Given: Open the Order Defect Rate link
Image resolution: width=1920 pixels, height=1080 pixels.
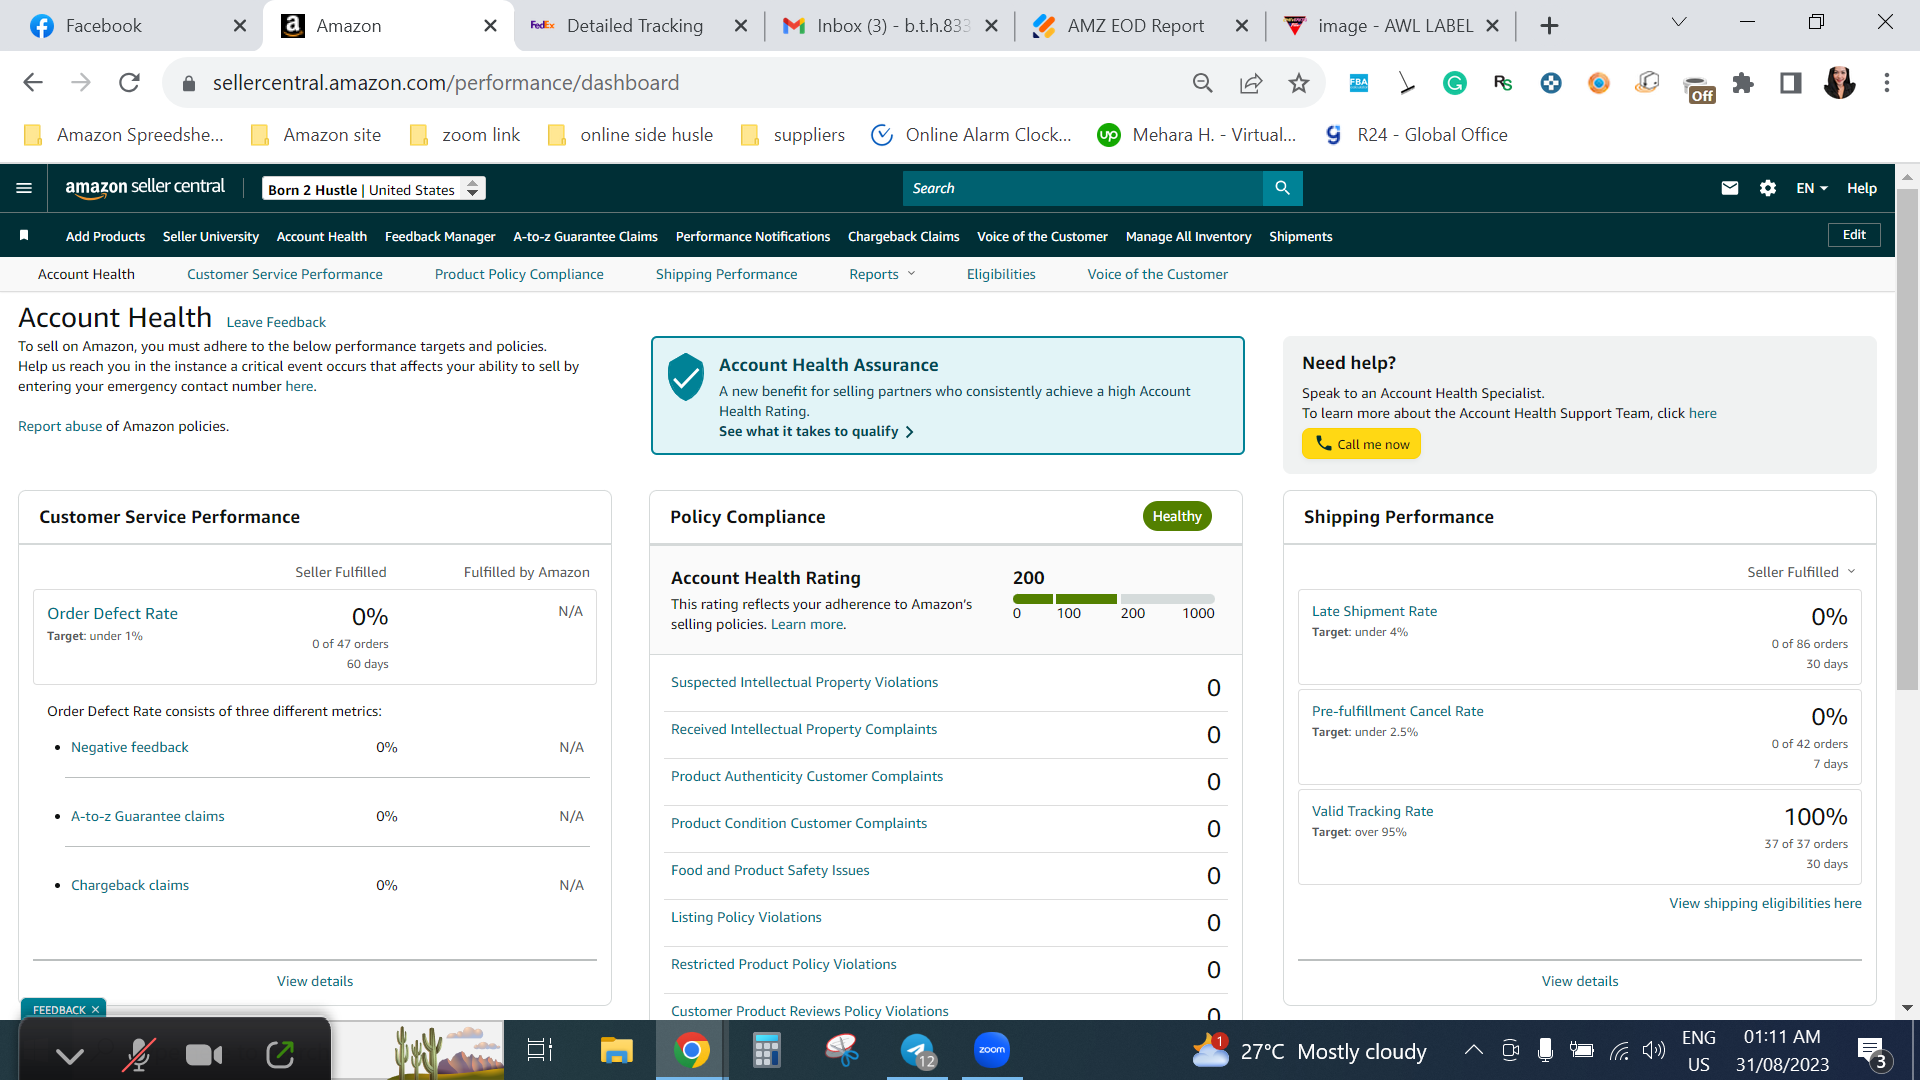Looking at the screenshot, I should click(112, 613).
